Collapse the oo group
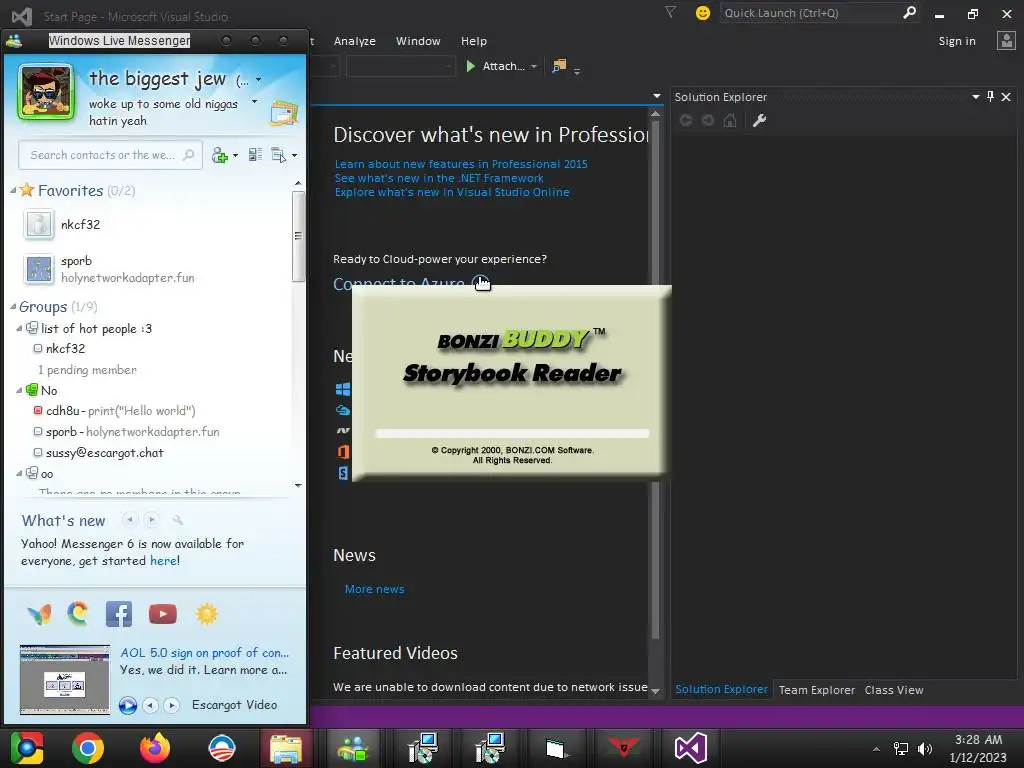The width and height of the screenshot is (1024, 768). 19,473
